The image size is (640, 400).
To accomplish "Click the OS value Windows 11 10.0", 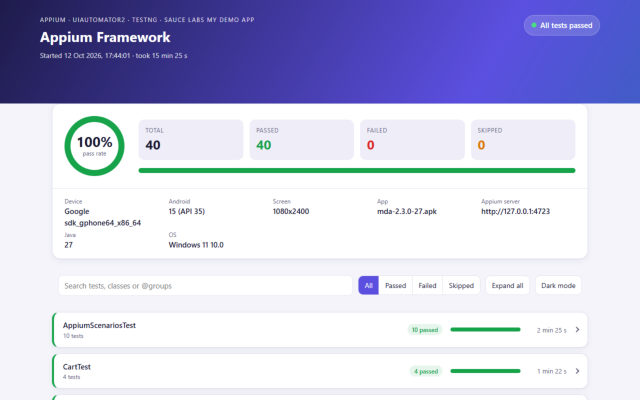I will [x=196, y=245].
